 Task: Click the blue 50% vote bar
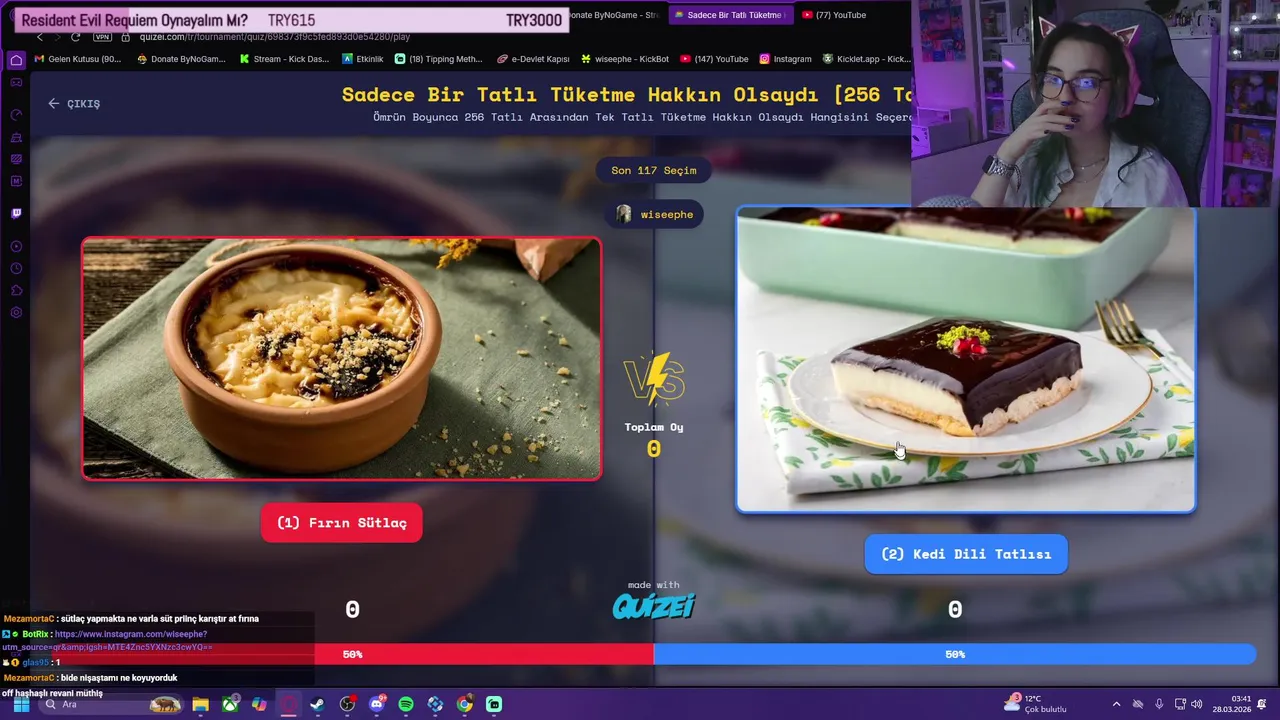955,654
